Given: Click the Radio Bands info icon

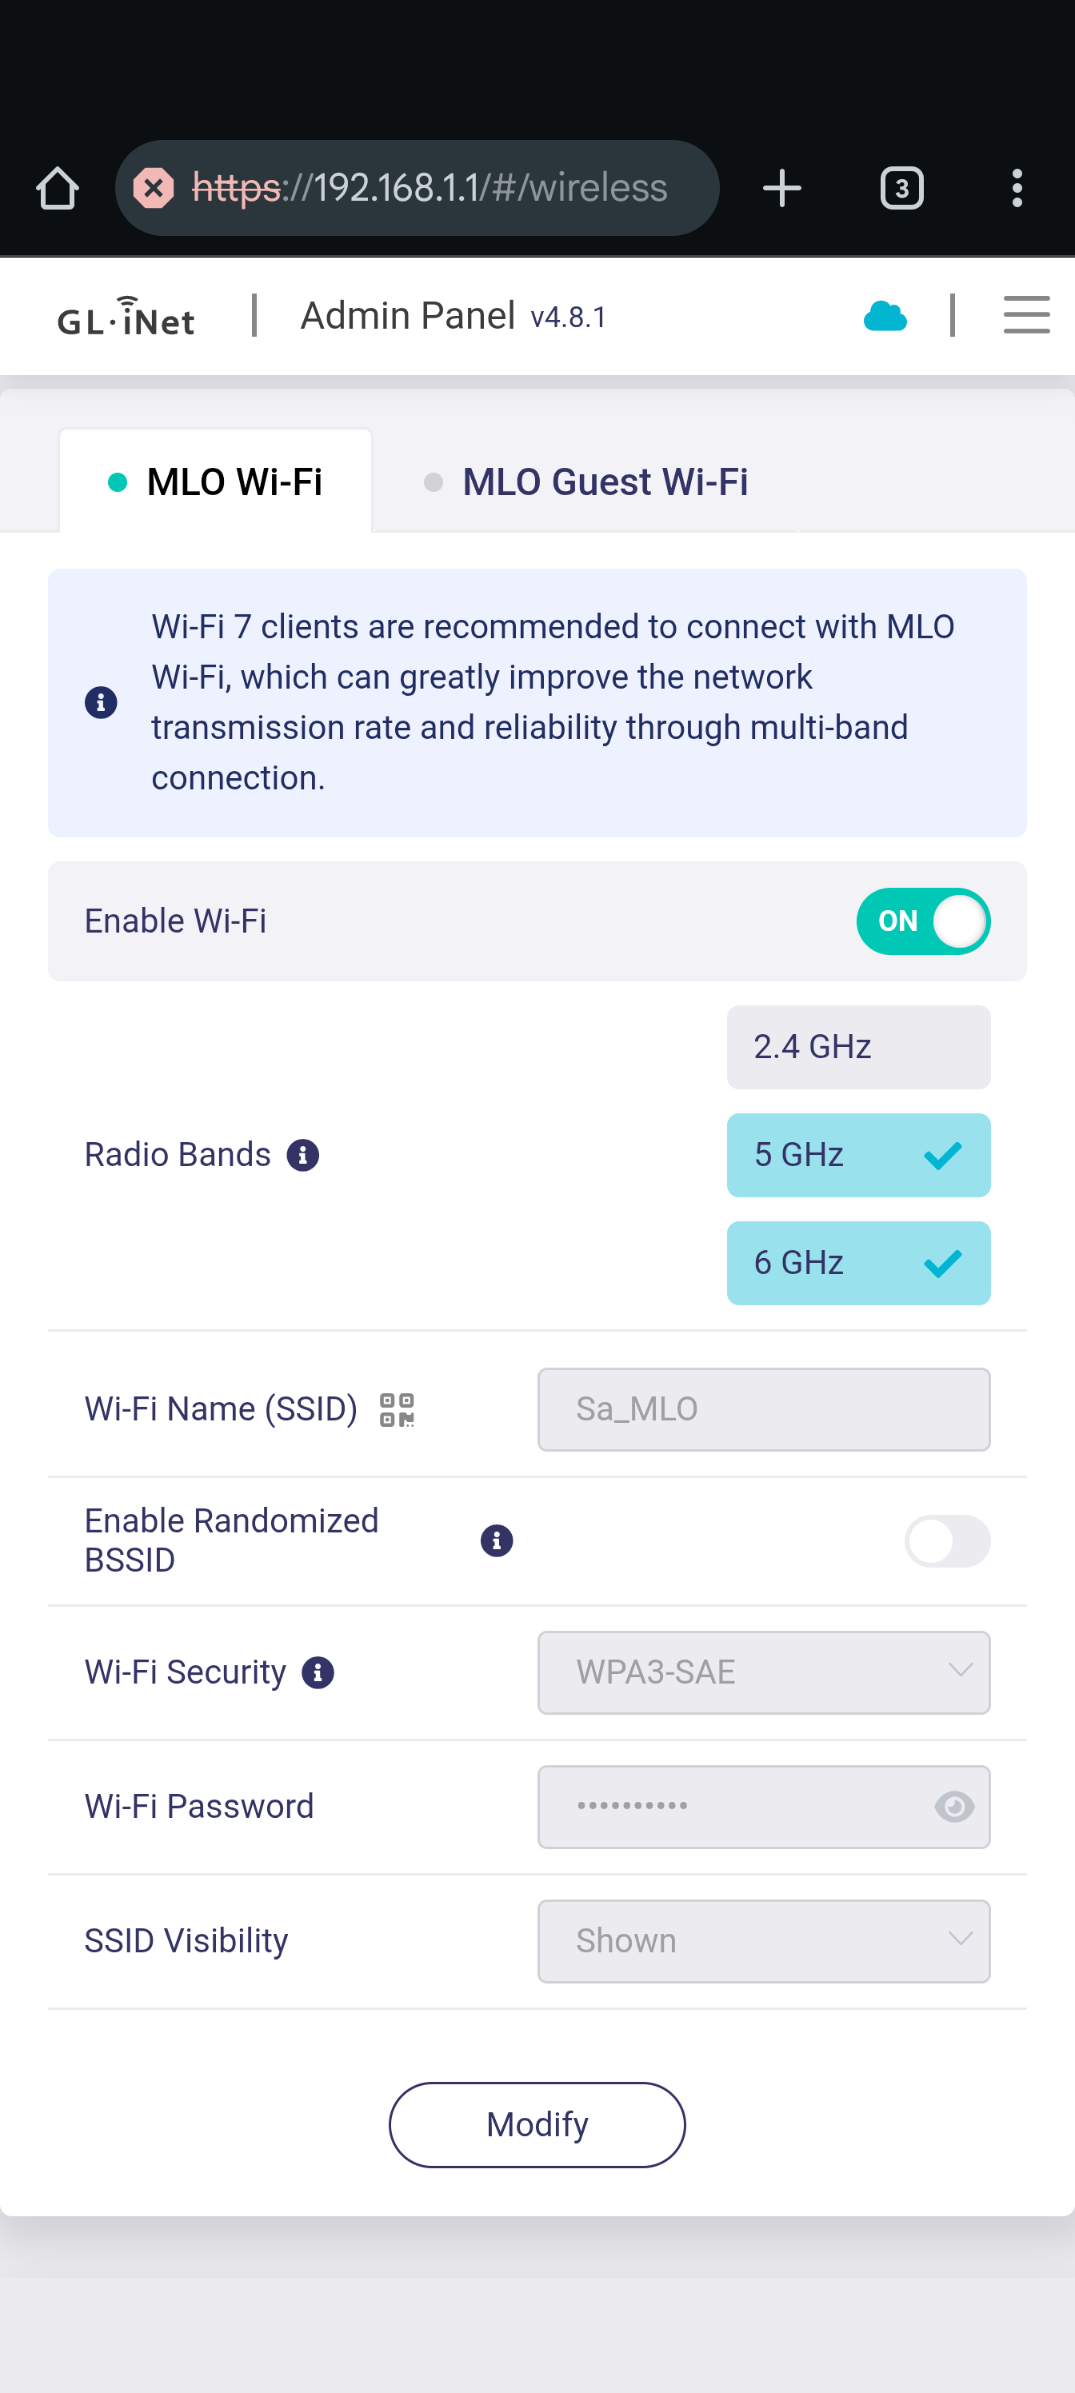Looking at the screenshot, I should (x=303, y=1155).
